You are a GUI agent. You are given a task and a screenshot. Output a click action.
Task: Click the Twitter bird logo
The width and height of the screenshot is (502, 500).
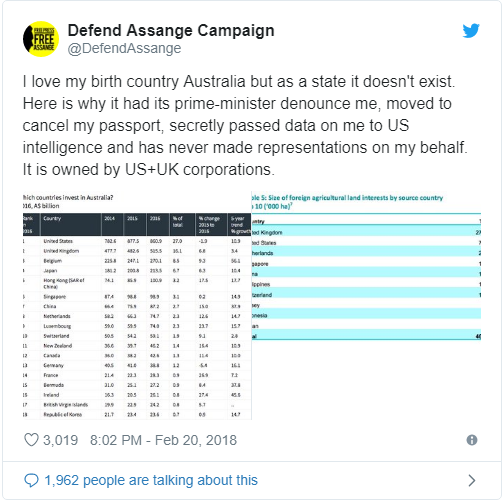click(471, 31)
